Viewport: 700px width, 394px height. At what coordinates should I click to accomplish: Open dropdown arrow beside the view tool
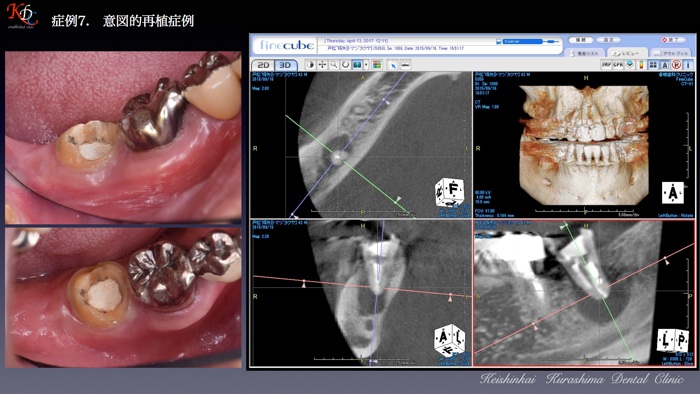[x=366, y=65]
